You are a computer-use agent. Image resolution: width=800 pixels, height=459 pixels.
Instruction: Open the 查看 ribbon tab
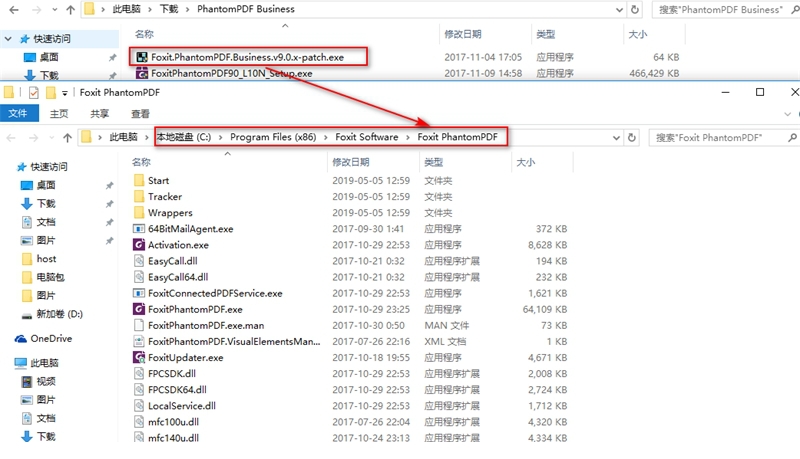(140, 114)
